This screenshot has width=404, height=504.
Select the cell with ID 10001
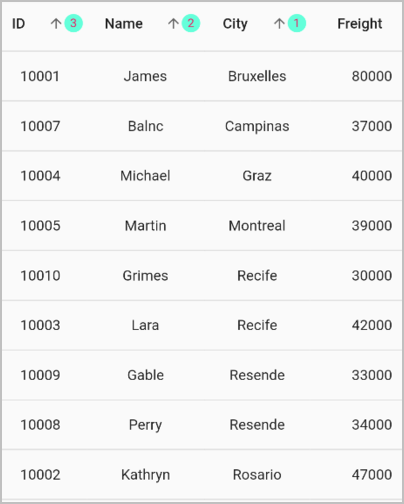[x=40, y=76]
